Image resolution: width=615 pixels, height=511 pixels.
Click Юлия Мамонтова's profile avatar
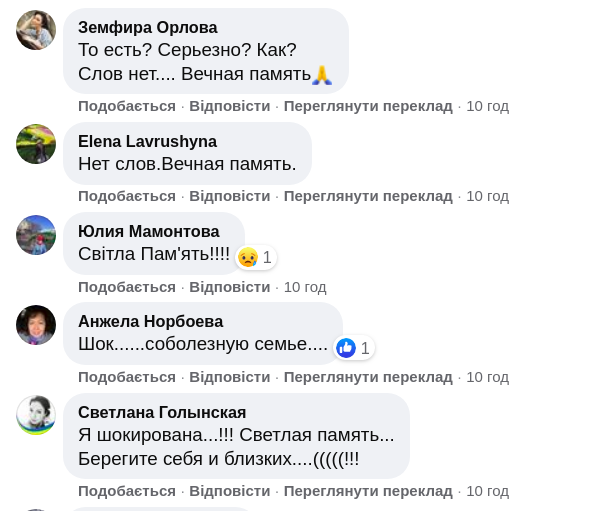pos(36,235)
